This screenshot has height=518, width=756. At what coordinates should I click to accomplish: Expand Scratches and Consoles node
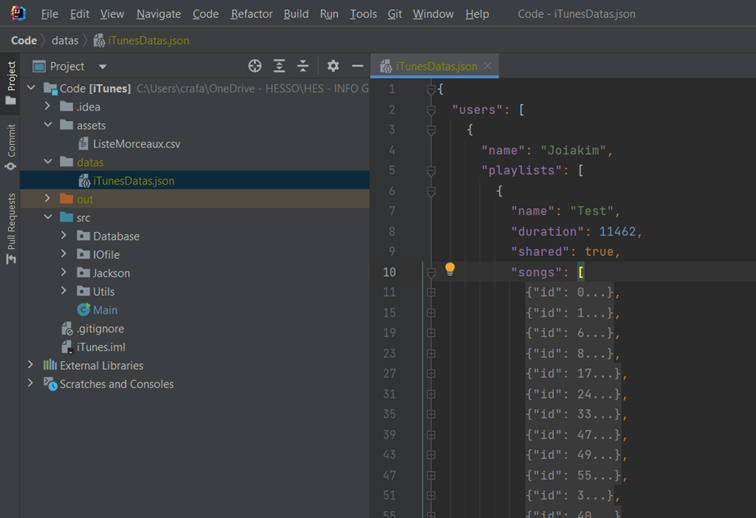pyautogui.click(x=31, y=383)
